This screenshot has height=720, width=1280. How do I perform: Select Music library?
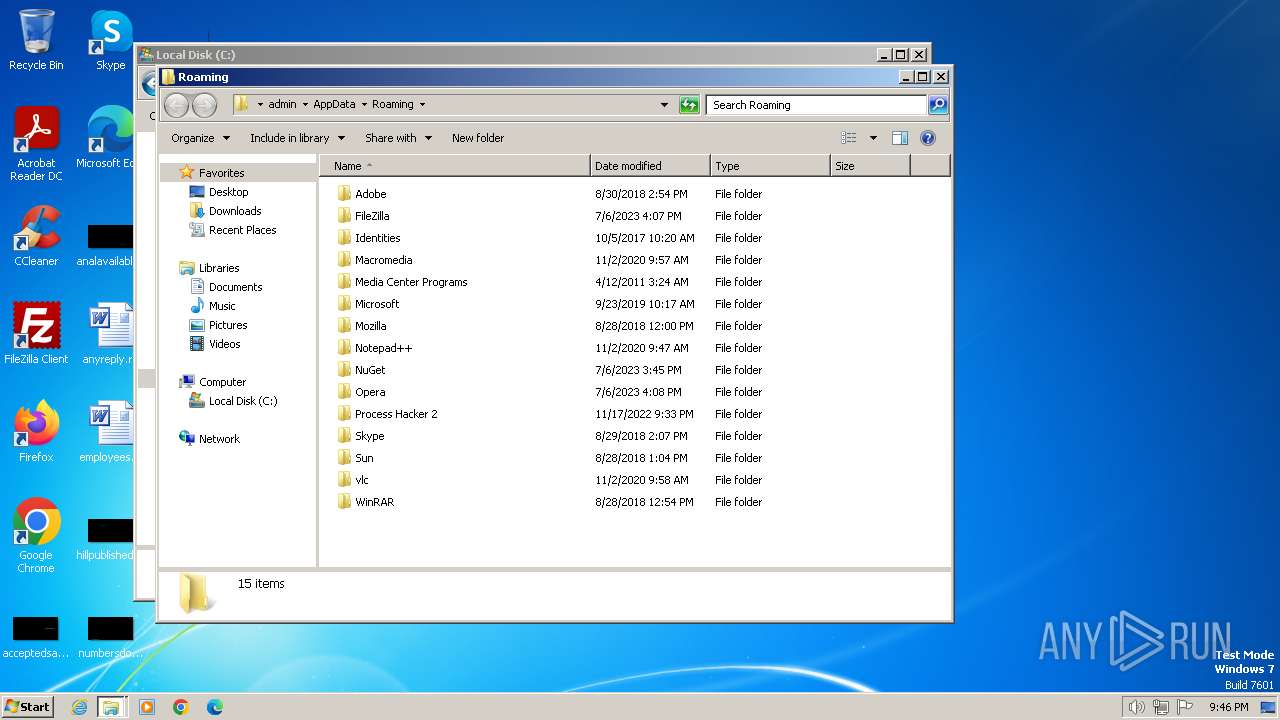[x=222, y=306]
